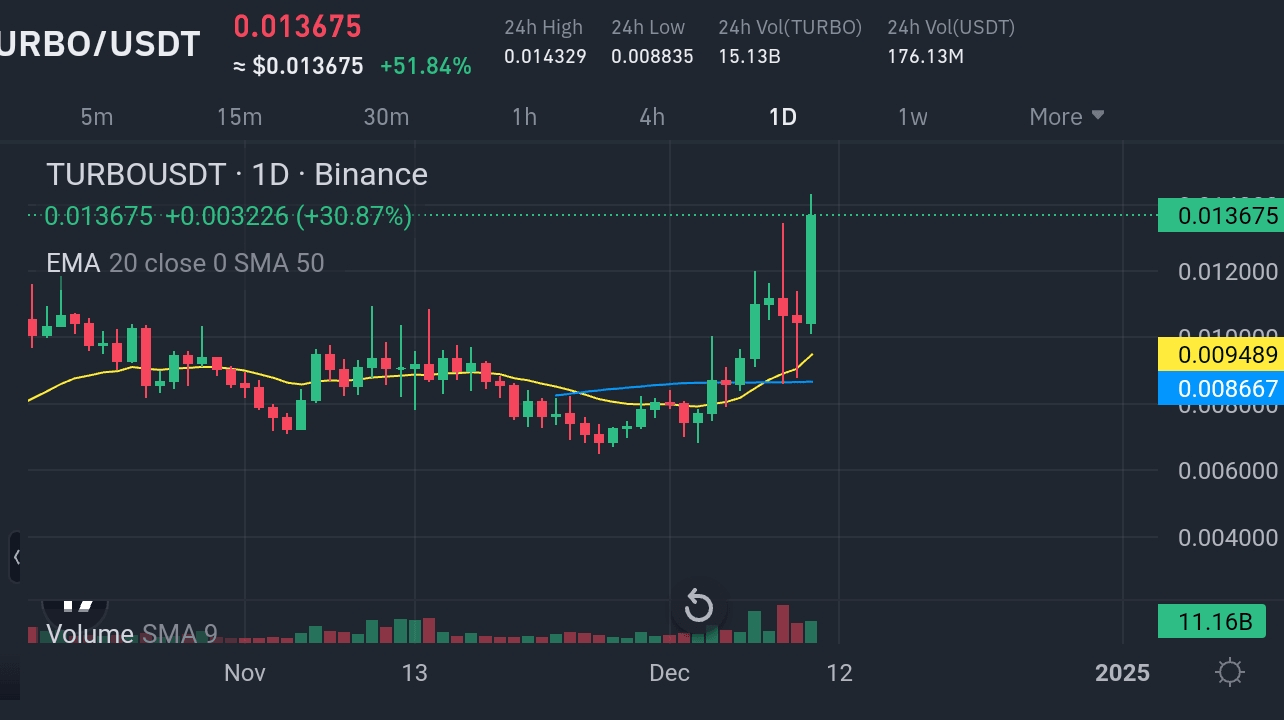Open the 30m chart view
The width and height of the screenshot is (1284, 720).
(386, 117)
